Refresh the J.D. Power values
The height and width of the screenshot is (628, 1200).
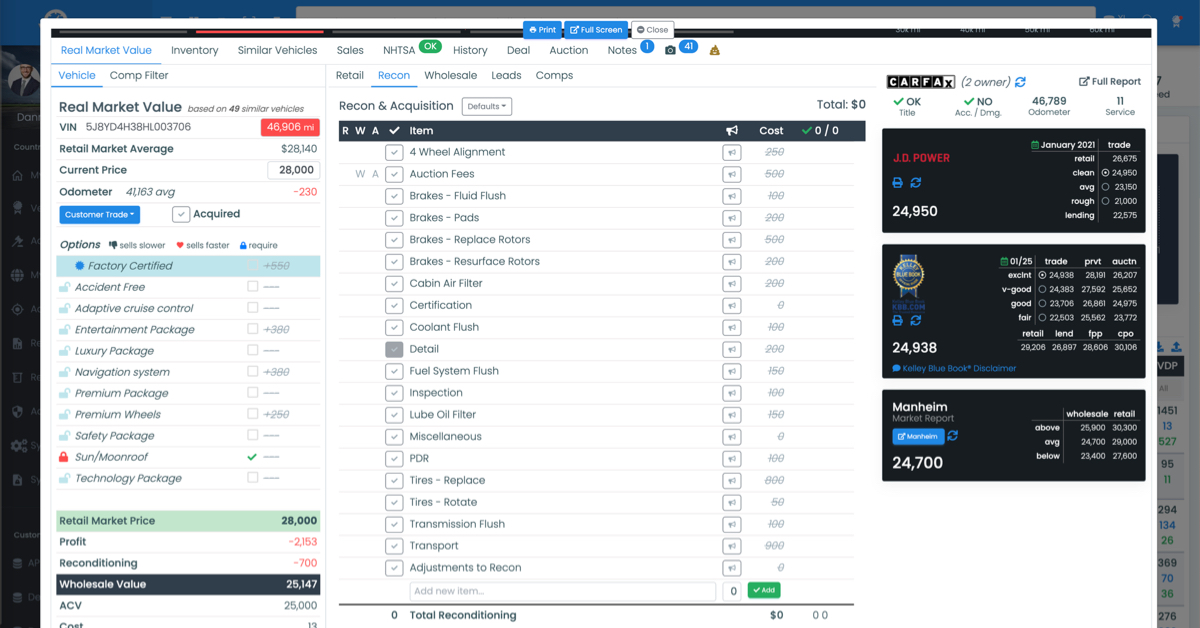[915, 183]
